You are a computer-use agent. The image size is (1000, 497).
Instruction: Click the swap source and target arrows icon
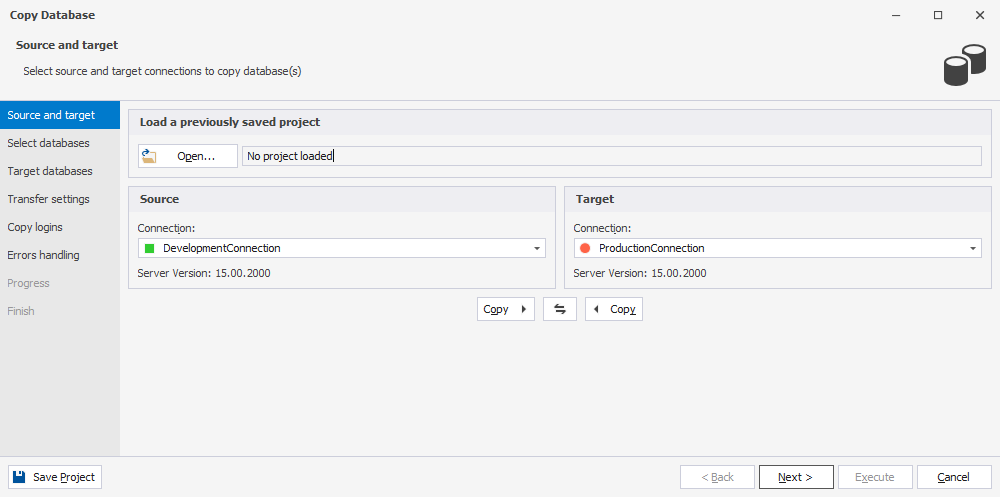(560, 309)
